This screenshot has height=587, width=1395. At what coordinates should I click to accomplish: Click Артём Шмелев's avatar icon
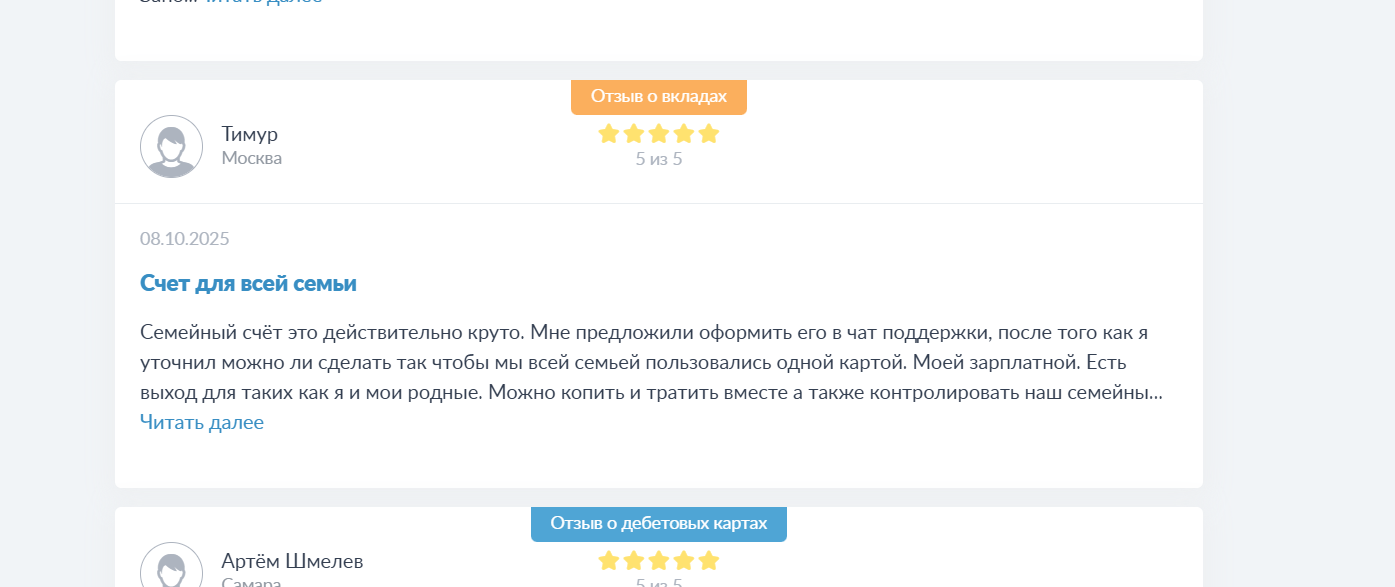point(171,568)
